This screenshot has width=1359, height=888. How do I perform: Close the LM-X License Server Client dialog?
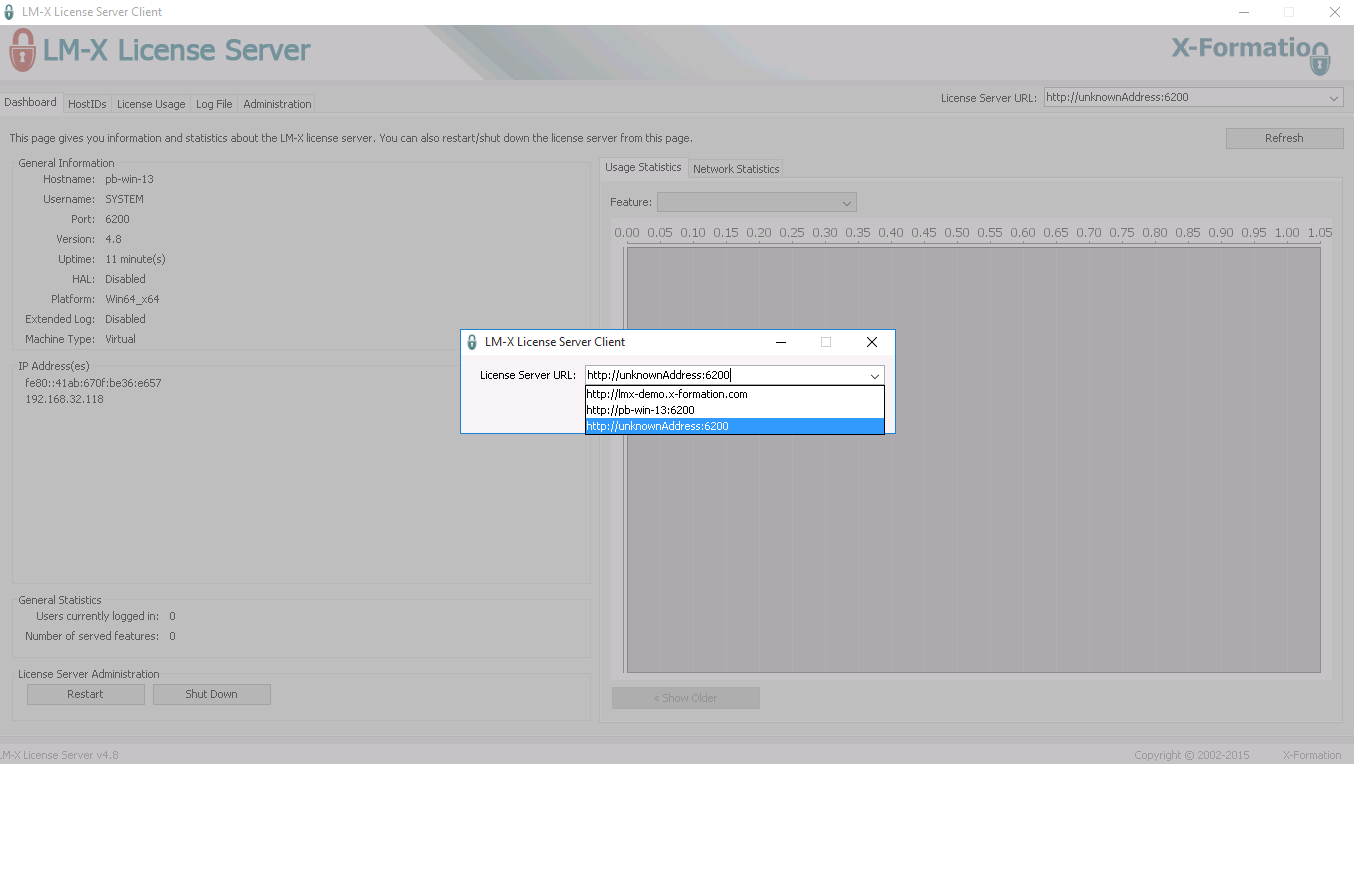pos(871,342)
